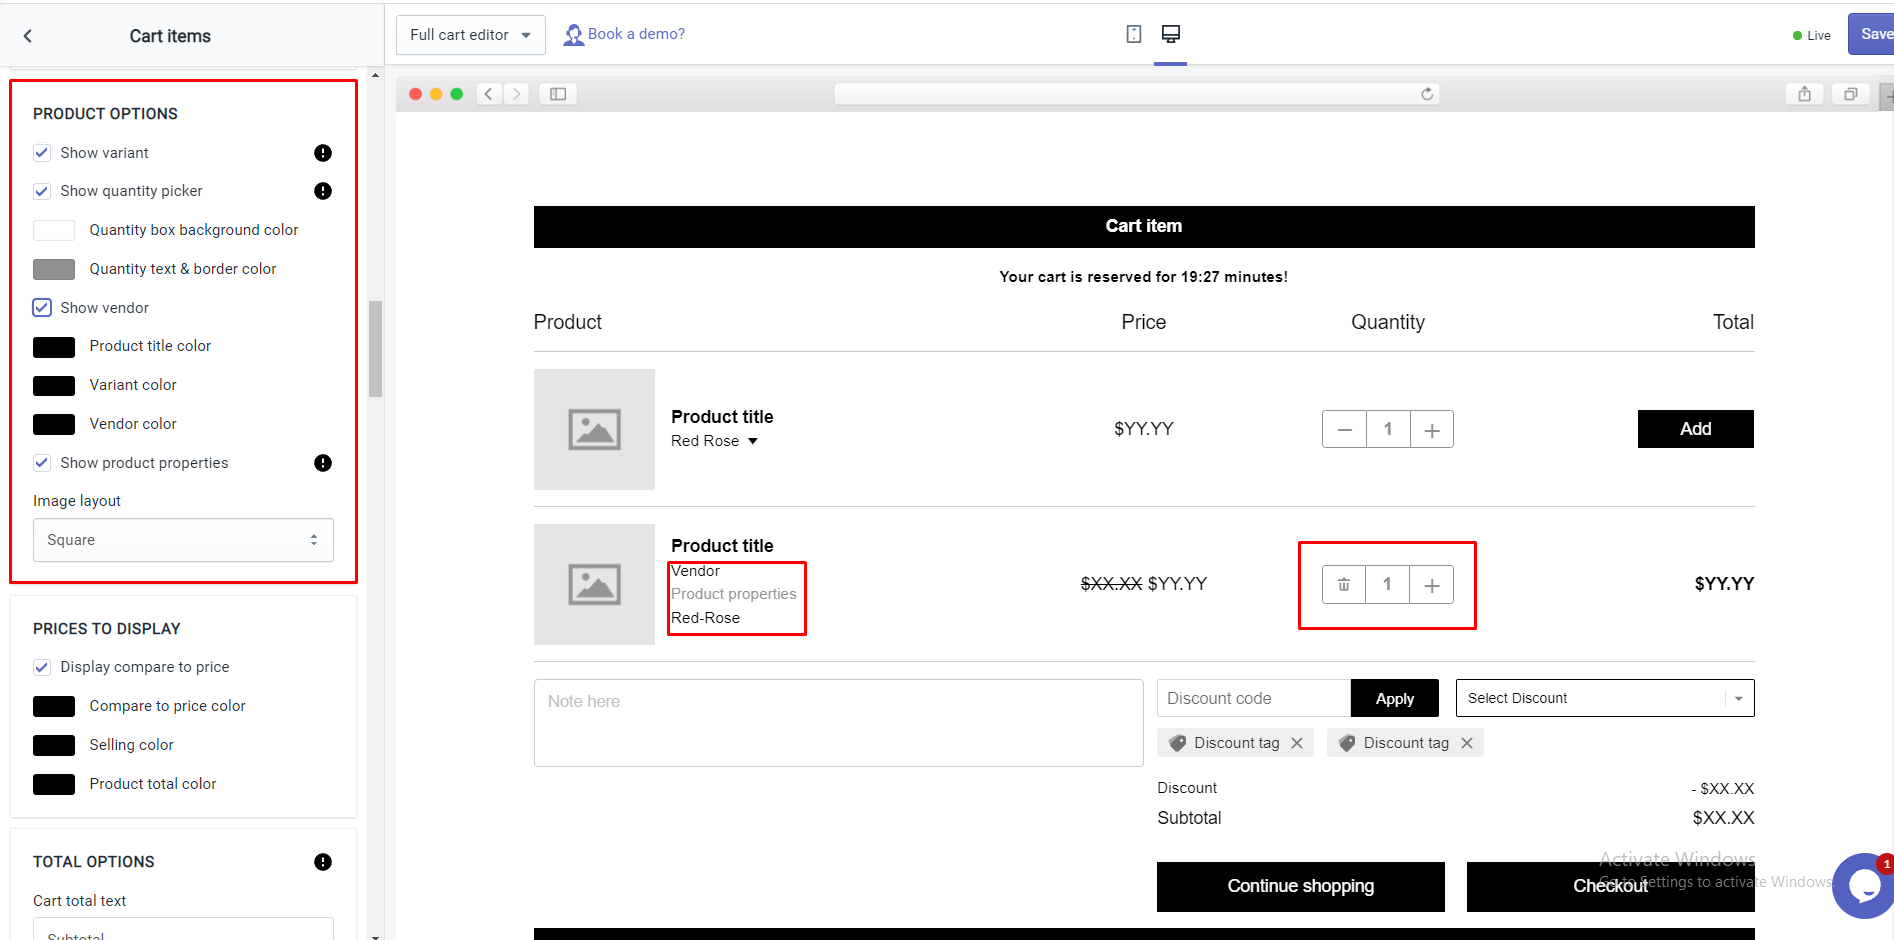Click the browser back arrow in preview
Image resolution: width=1894 pixels, height=940 pixels.
pos(489,94)
